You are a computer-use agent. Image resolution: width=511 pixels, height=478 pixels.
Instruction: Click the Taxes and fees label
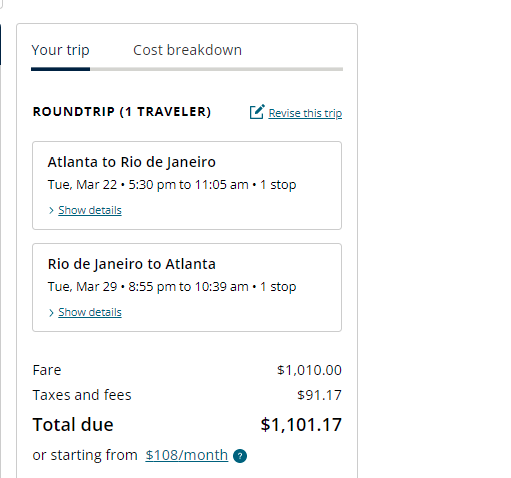[82, 395]
